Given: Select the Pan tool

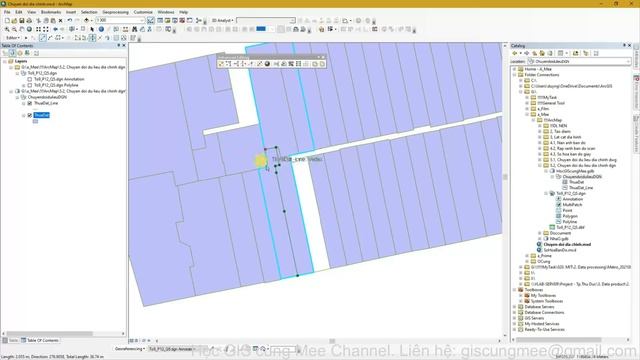Looking at the screenshot, I should pyautogui.click(x=22, y=29).
